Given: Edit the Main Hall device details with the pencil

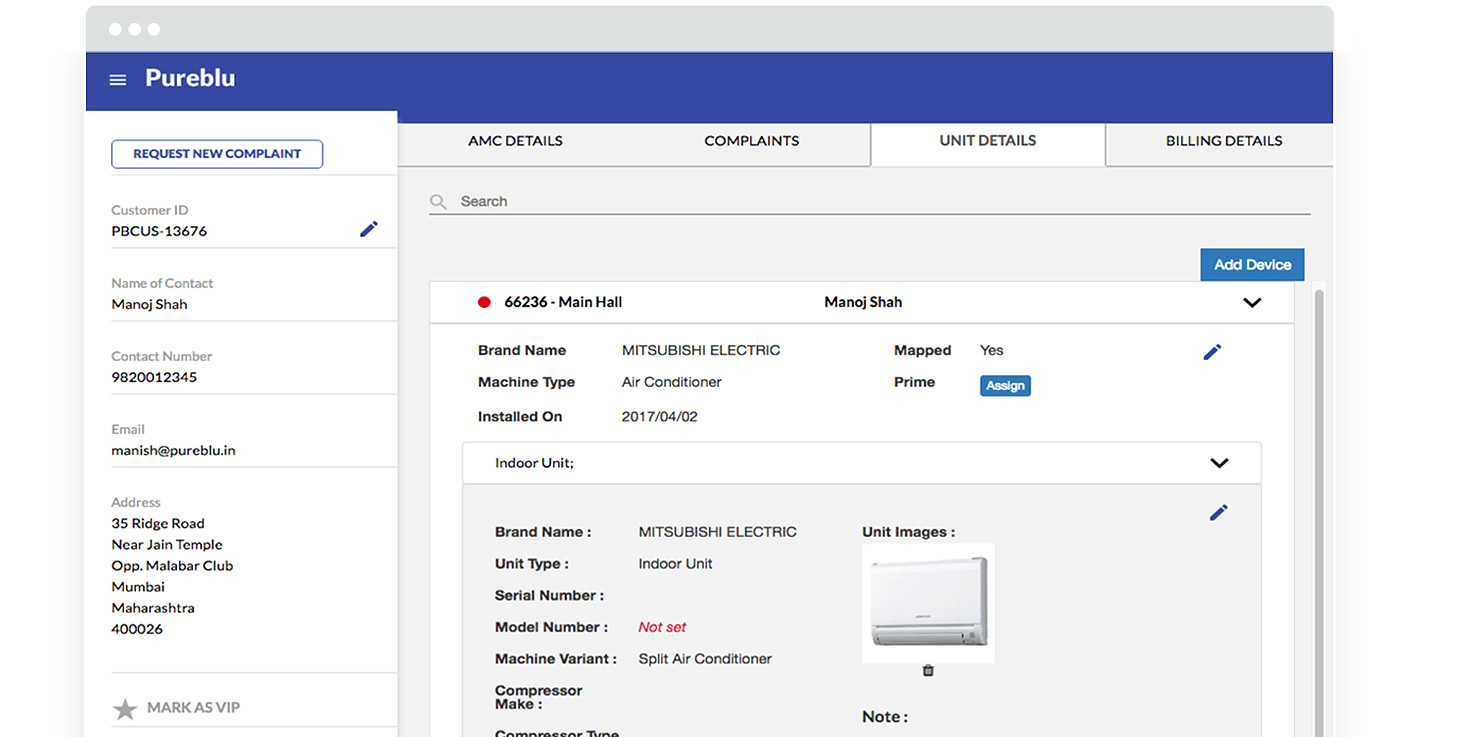Looking at the screenshot, I should tap(1212, 352).
